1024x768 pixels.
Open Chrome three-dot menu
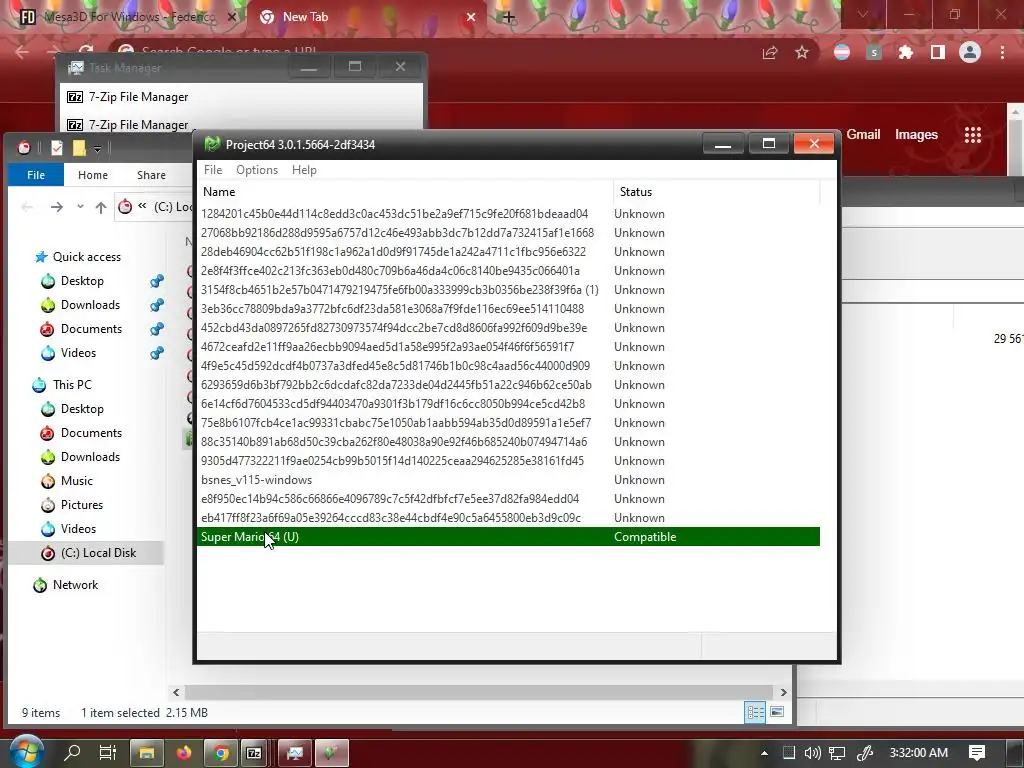click(1002, 52)
